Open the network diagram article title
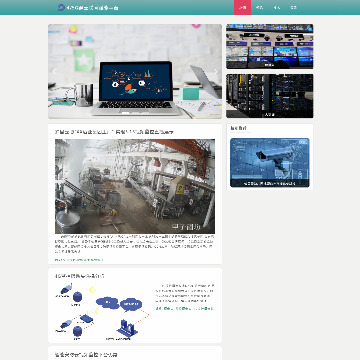 (80, 276)
